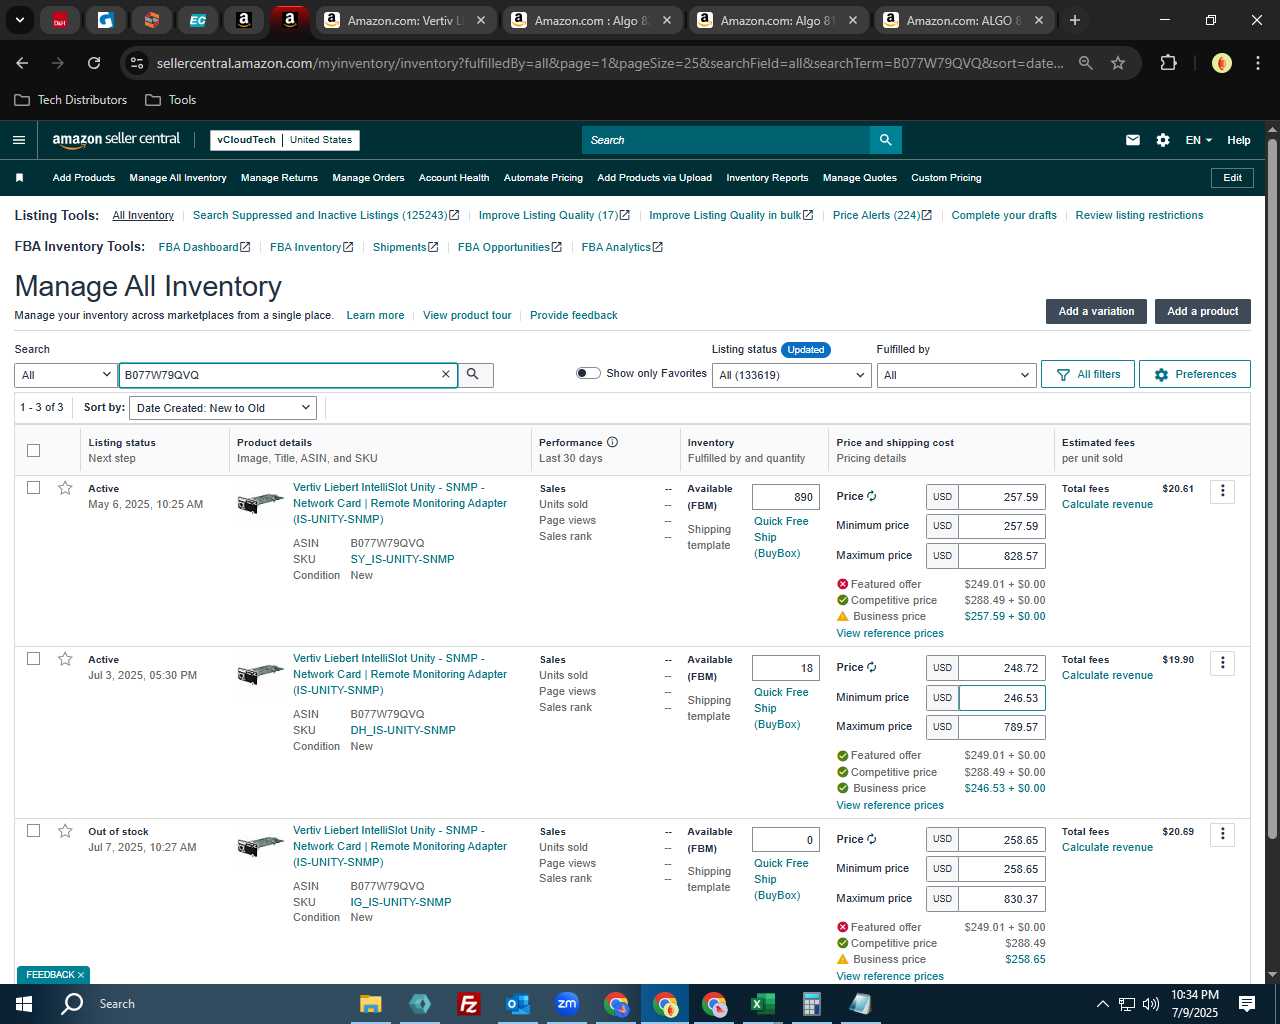Viewport: 1280px width, 1024px height.
Task: Open three-dot menu for IG_IS-UNITY-SNMP listing
Action: [1222, 834]
